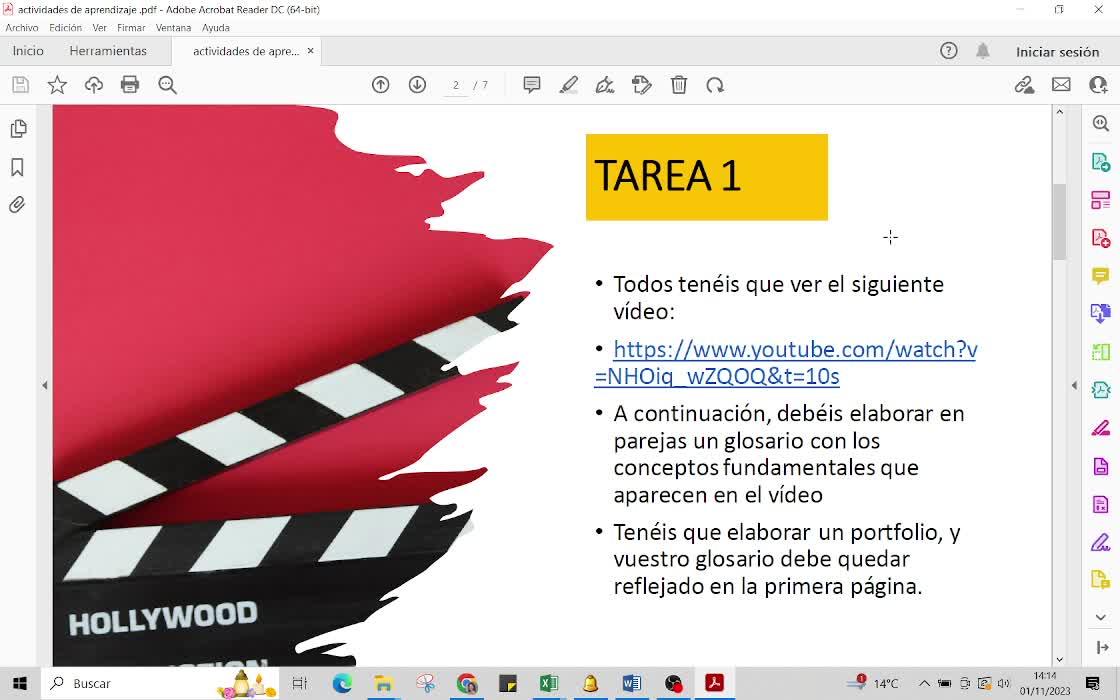Select the highlight text pen tool
The height and width of the screenshot is (700, 1120).
tap(569, 85)
